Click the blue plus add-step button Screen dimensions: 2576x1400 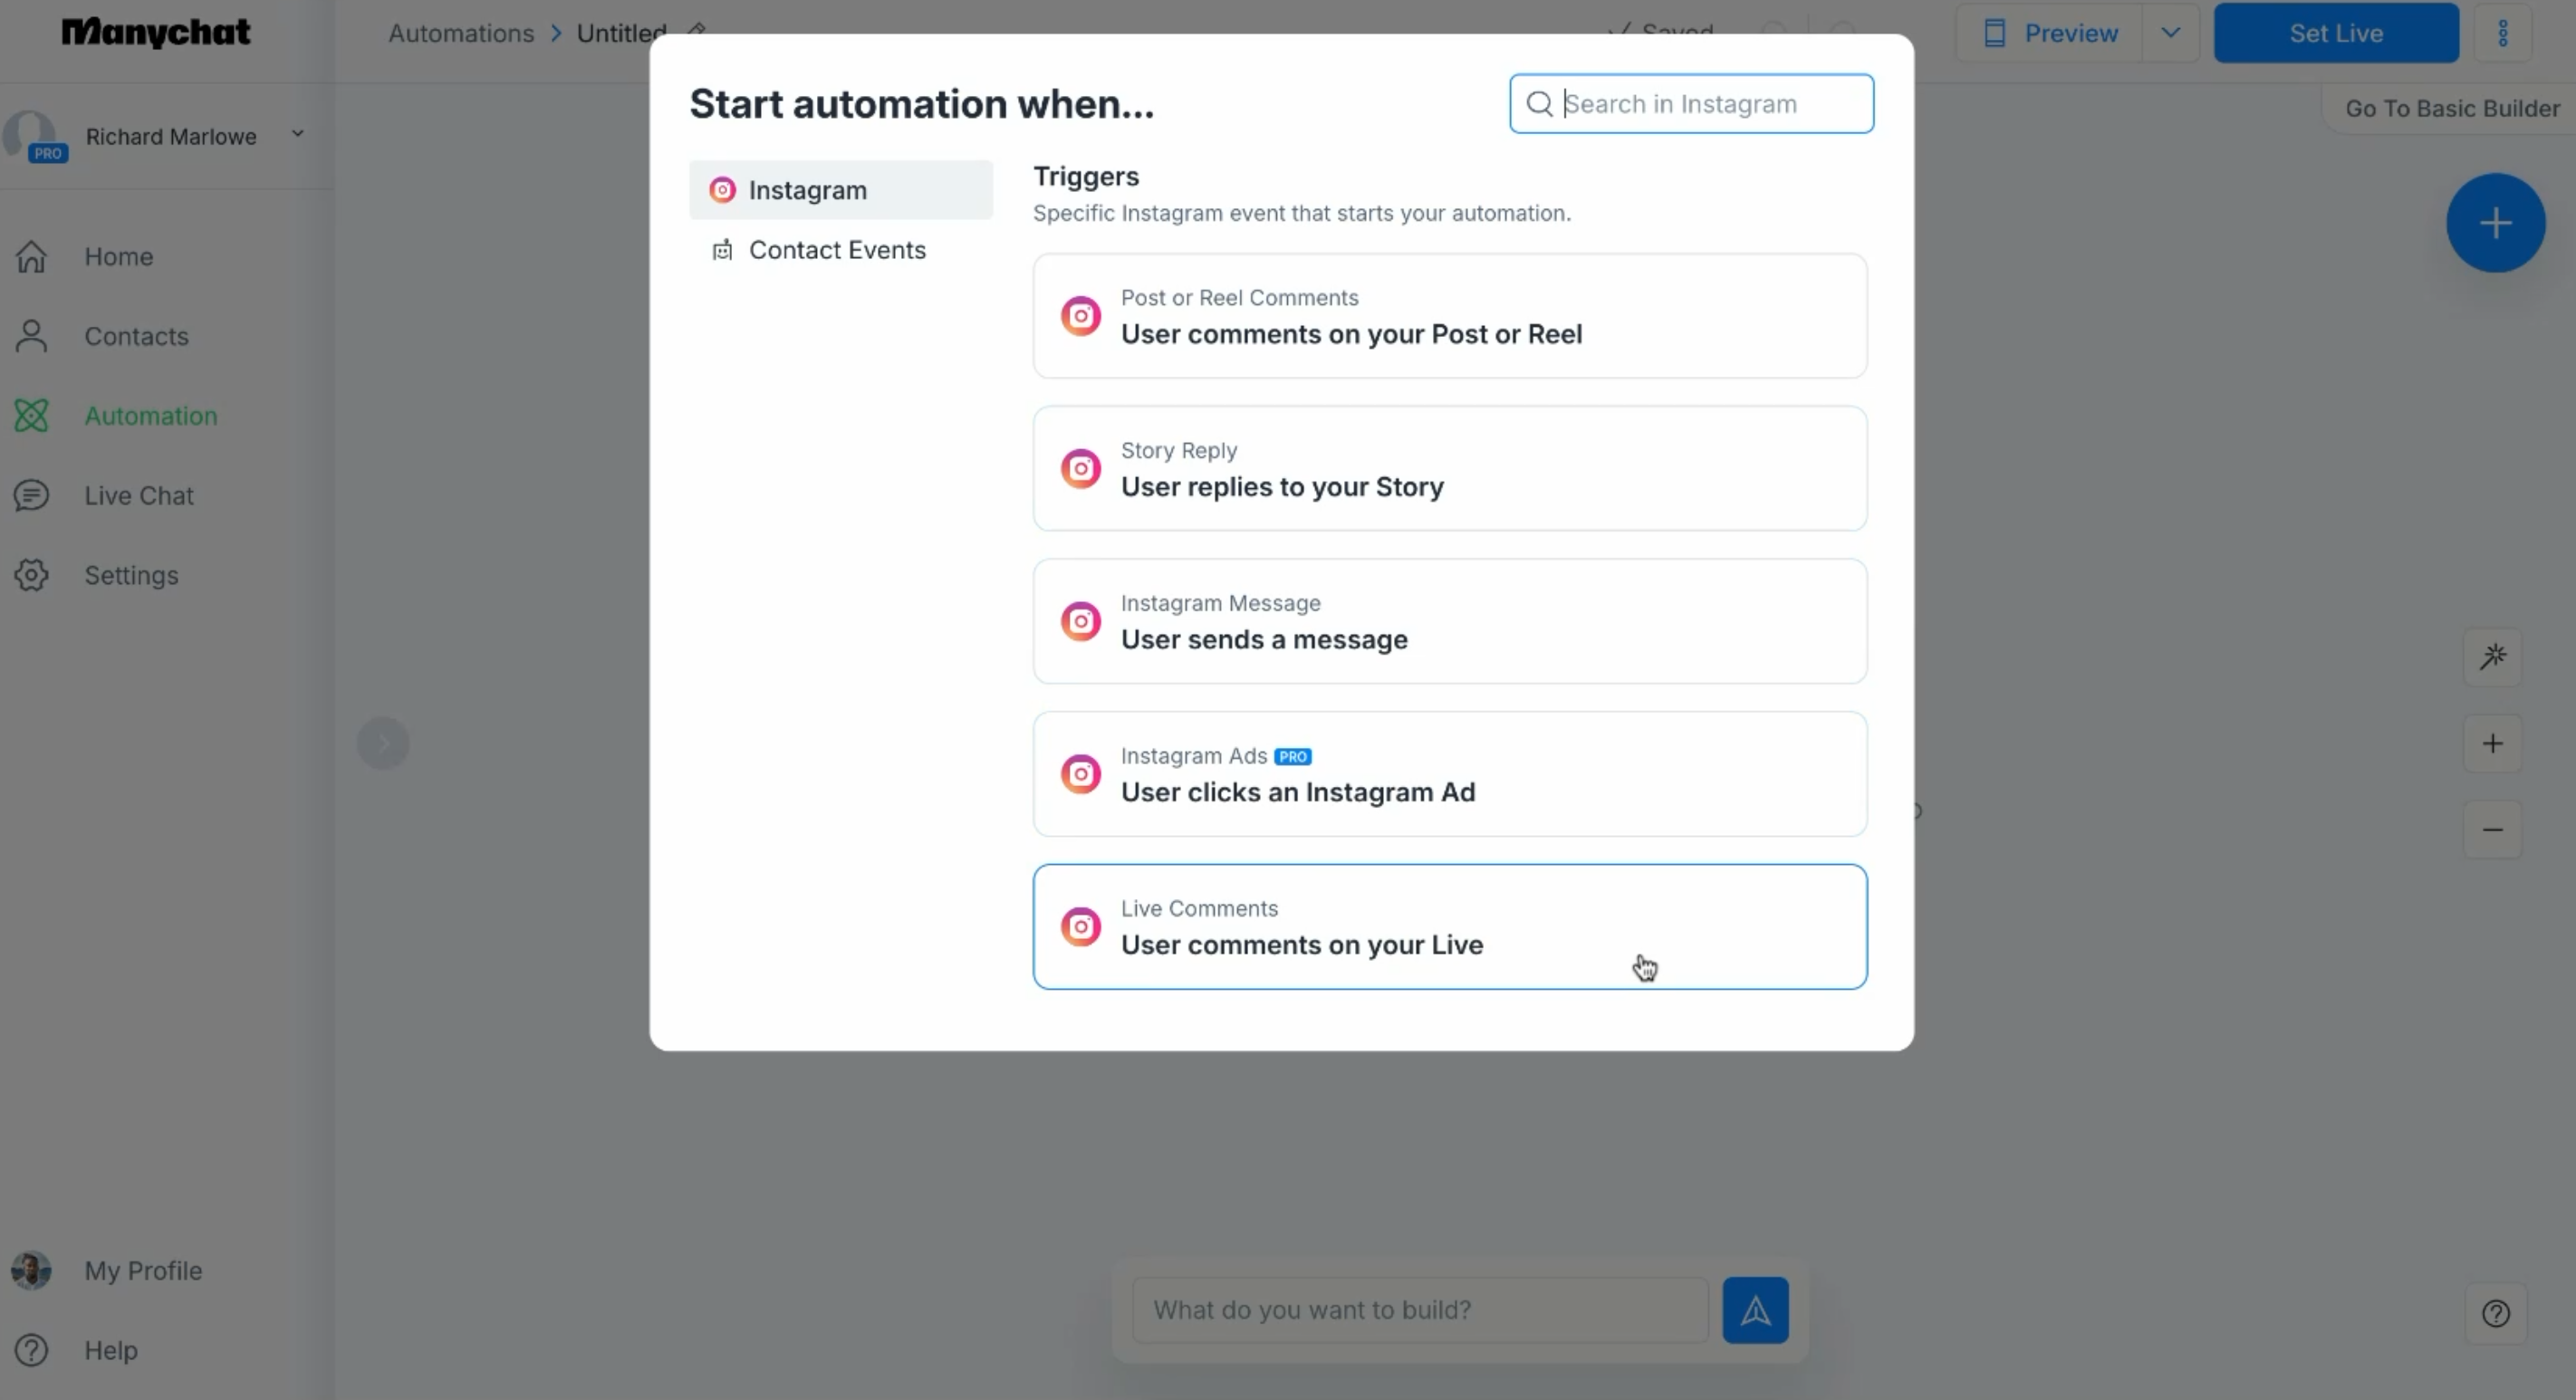[2494, 223]
